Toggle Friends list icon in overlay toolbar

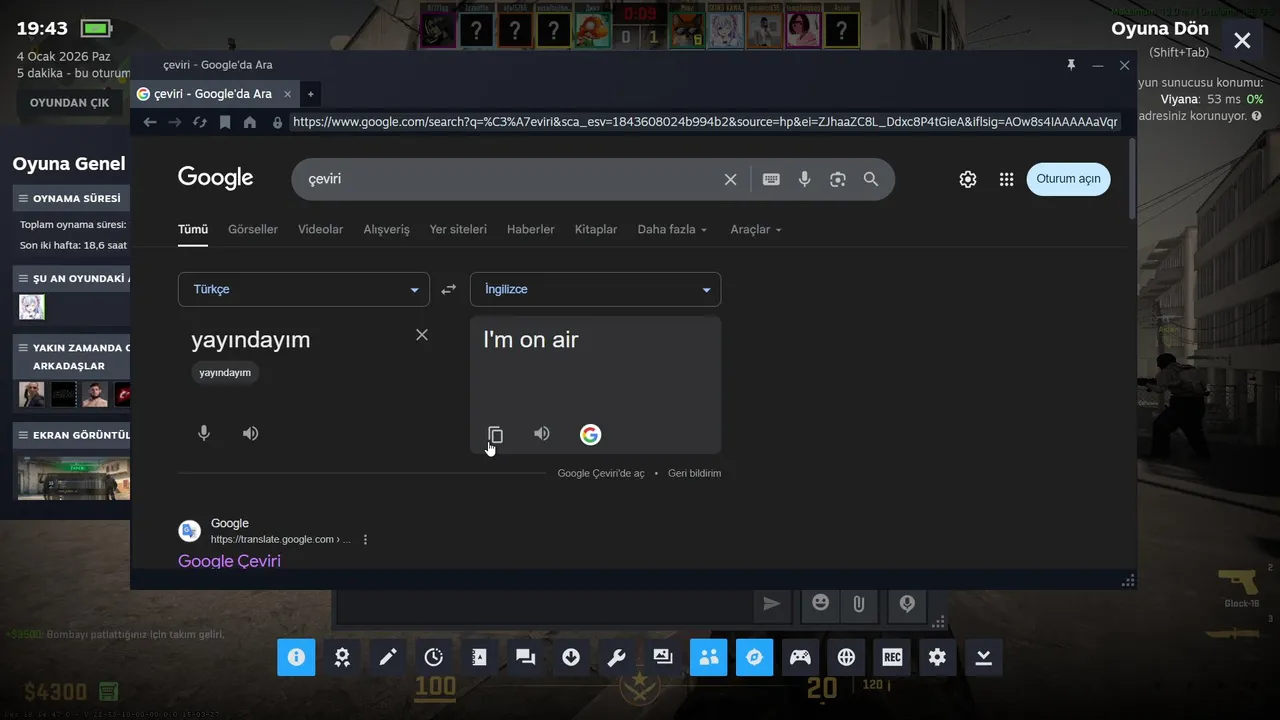[x=709, y=657]
